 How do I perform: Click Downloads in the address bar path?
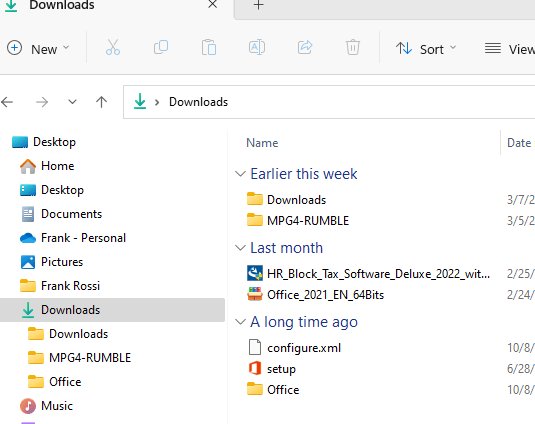[x=198, y=102]
